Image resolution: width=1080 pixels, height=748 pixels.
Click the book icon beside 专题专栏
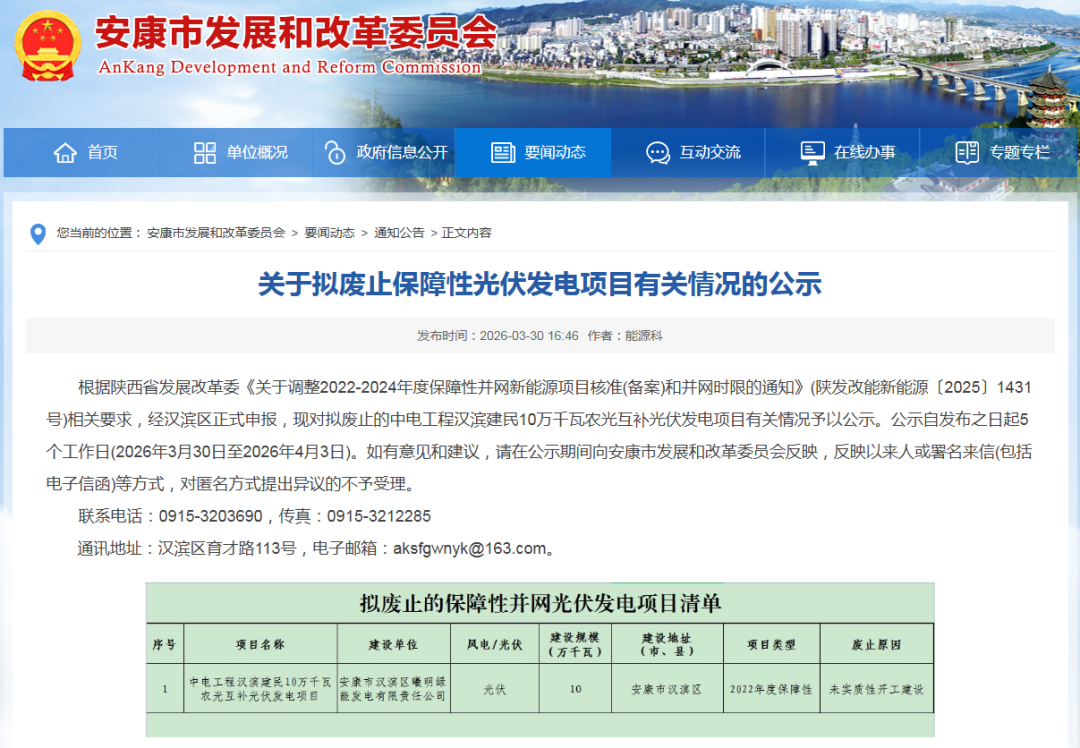coord(967,153)
